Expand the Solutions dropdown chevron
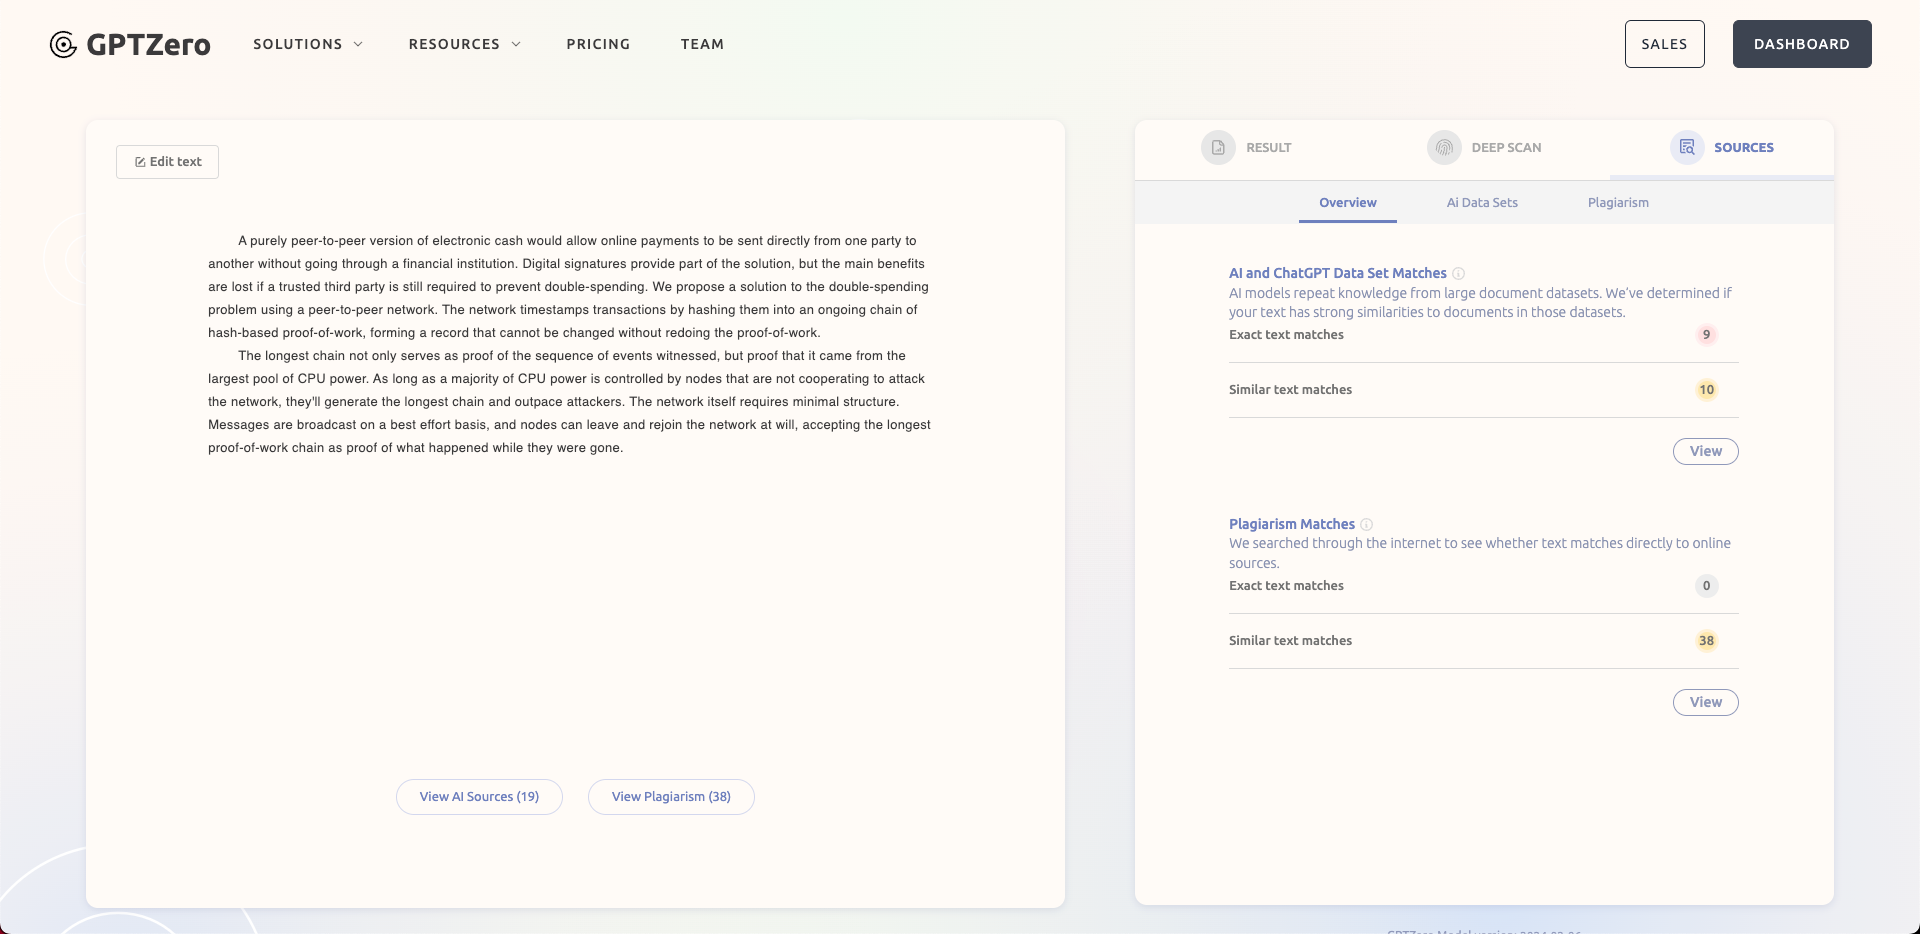 (358, 44)
